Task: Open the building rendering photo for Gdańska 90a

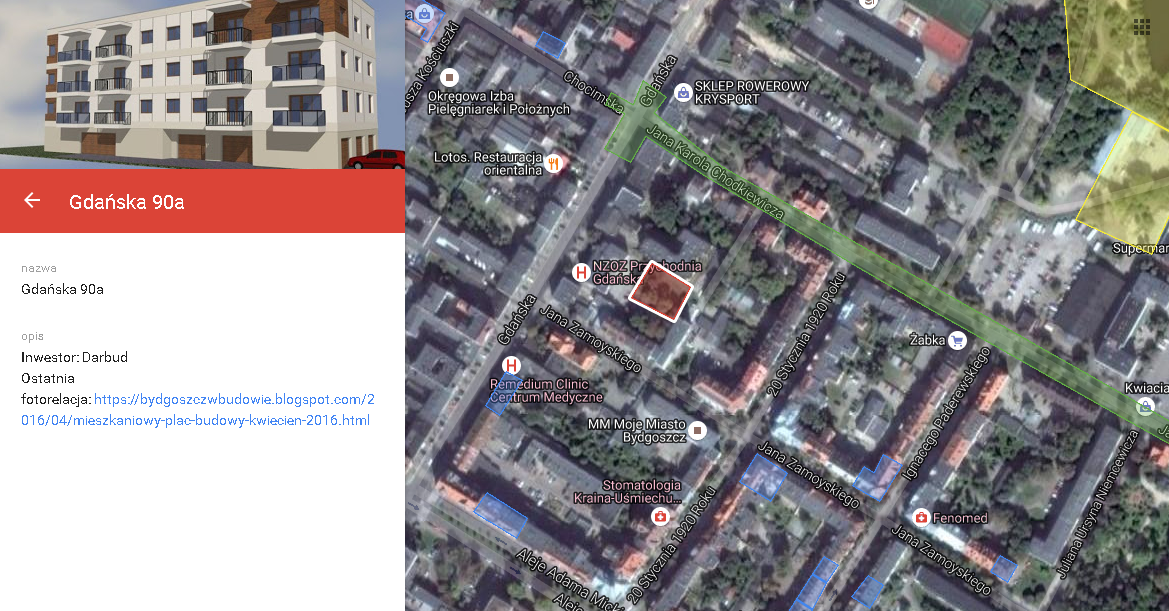Action: tap(202, 84)
